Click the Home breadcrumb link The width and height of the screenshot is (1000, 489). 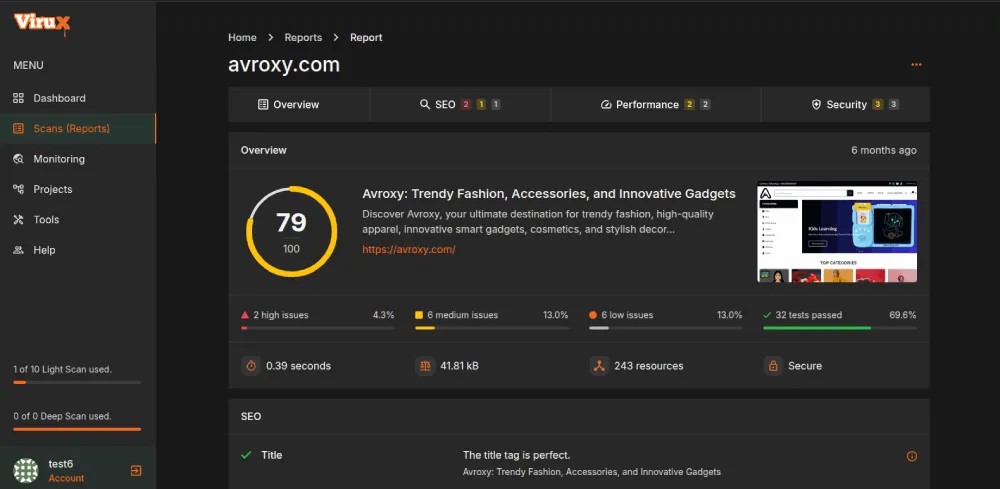(x=242, y=38)
